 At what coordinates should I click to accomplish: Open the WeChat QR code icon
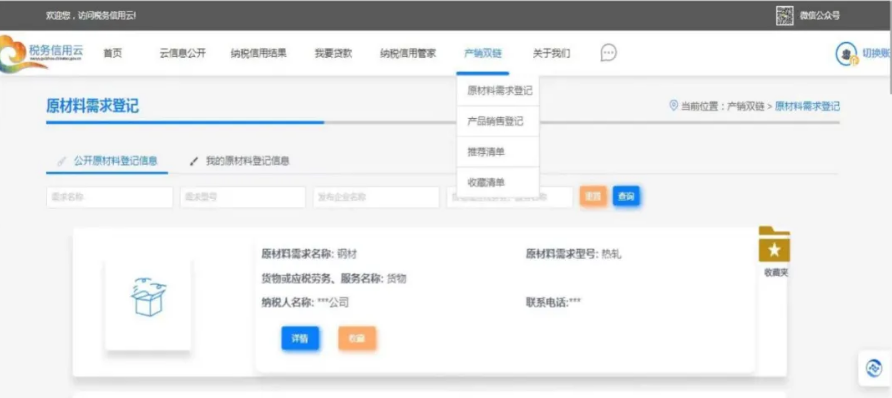pyautogui.click(x=784, y=16)
